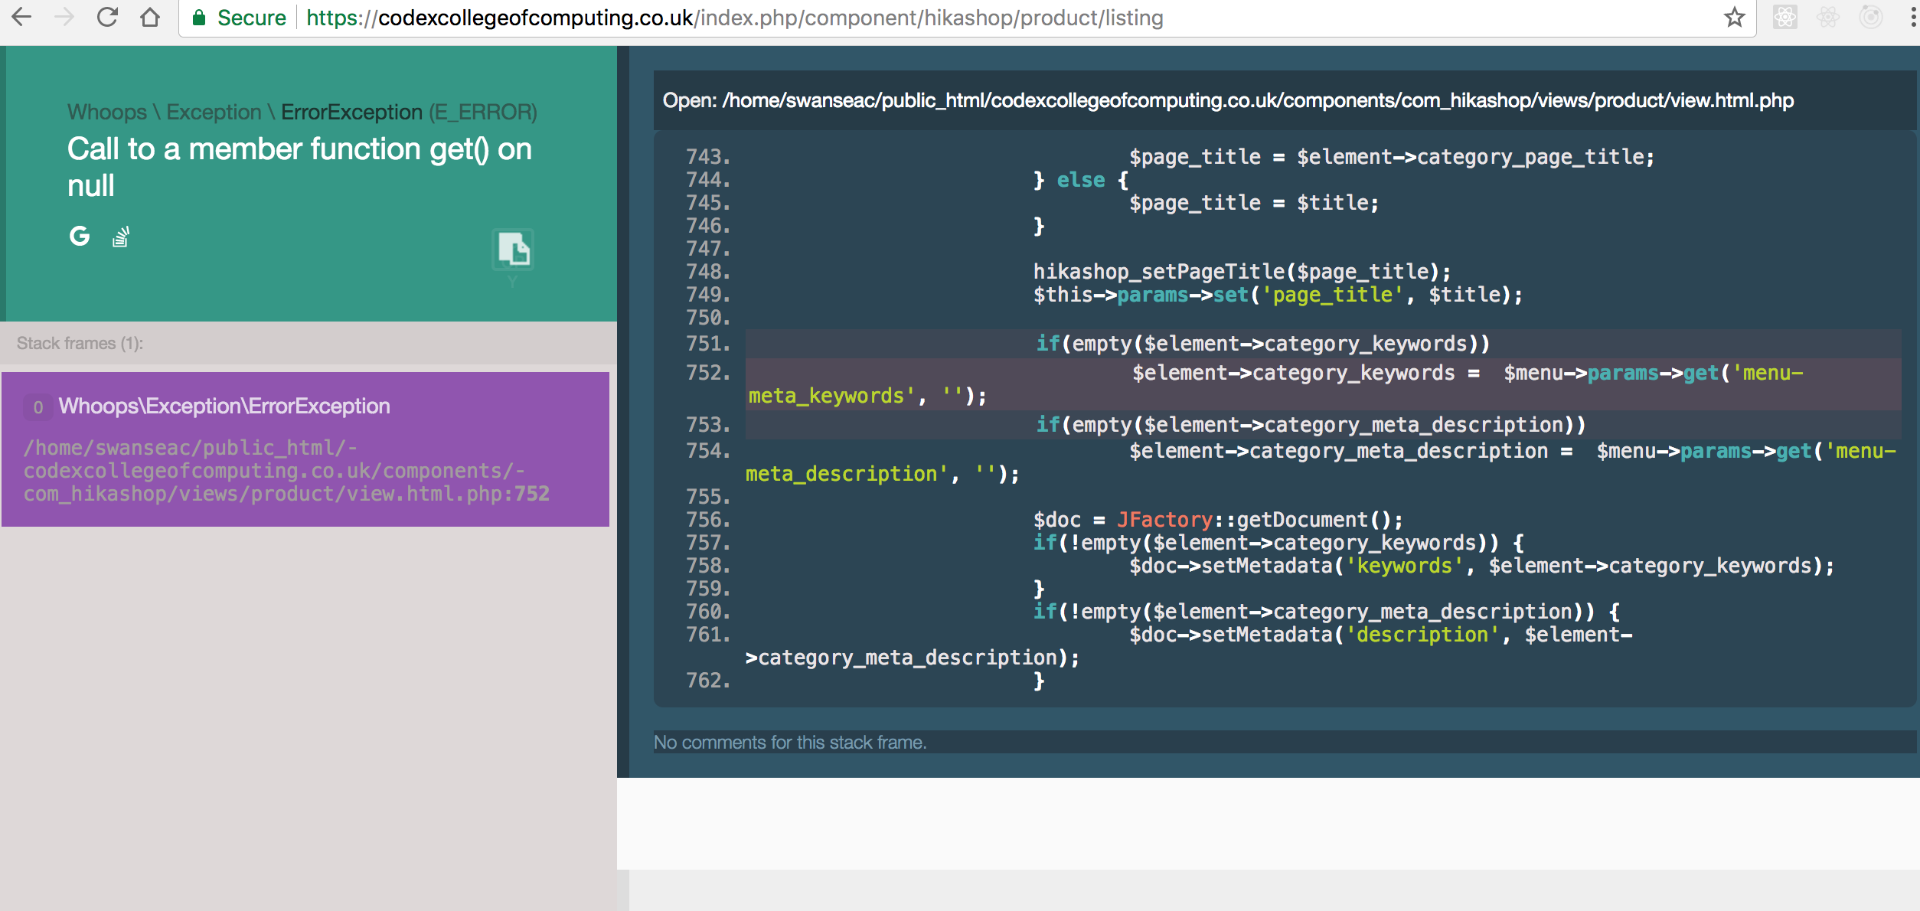Open the view.html.php file path link
The height and width of the screenshot is (911, 1920).
coord(1228,101)
